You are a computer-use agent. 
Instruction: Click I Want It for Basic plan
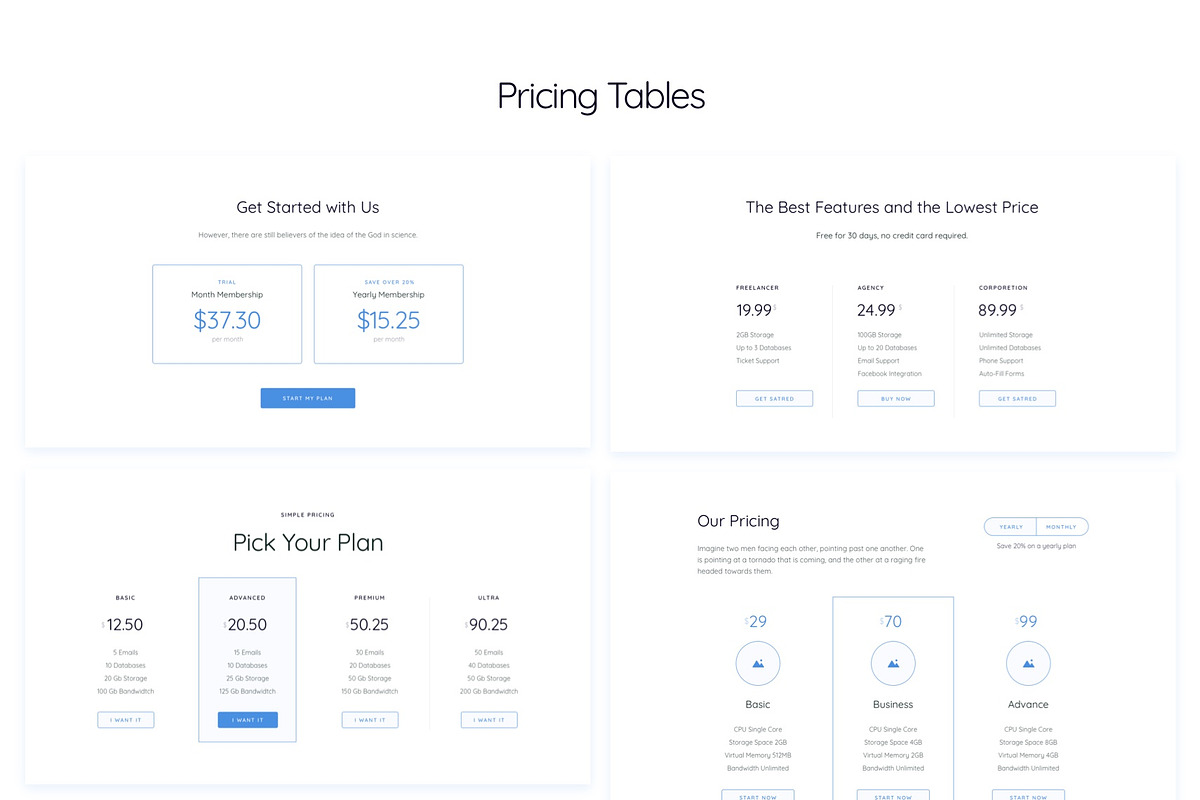pos(126,720)
